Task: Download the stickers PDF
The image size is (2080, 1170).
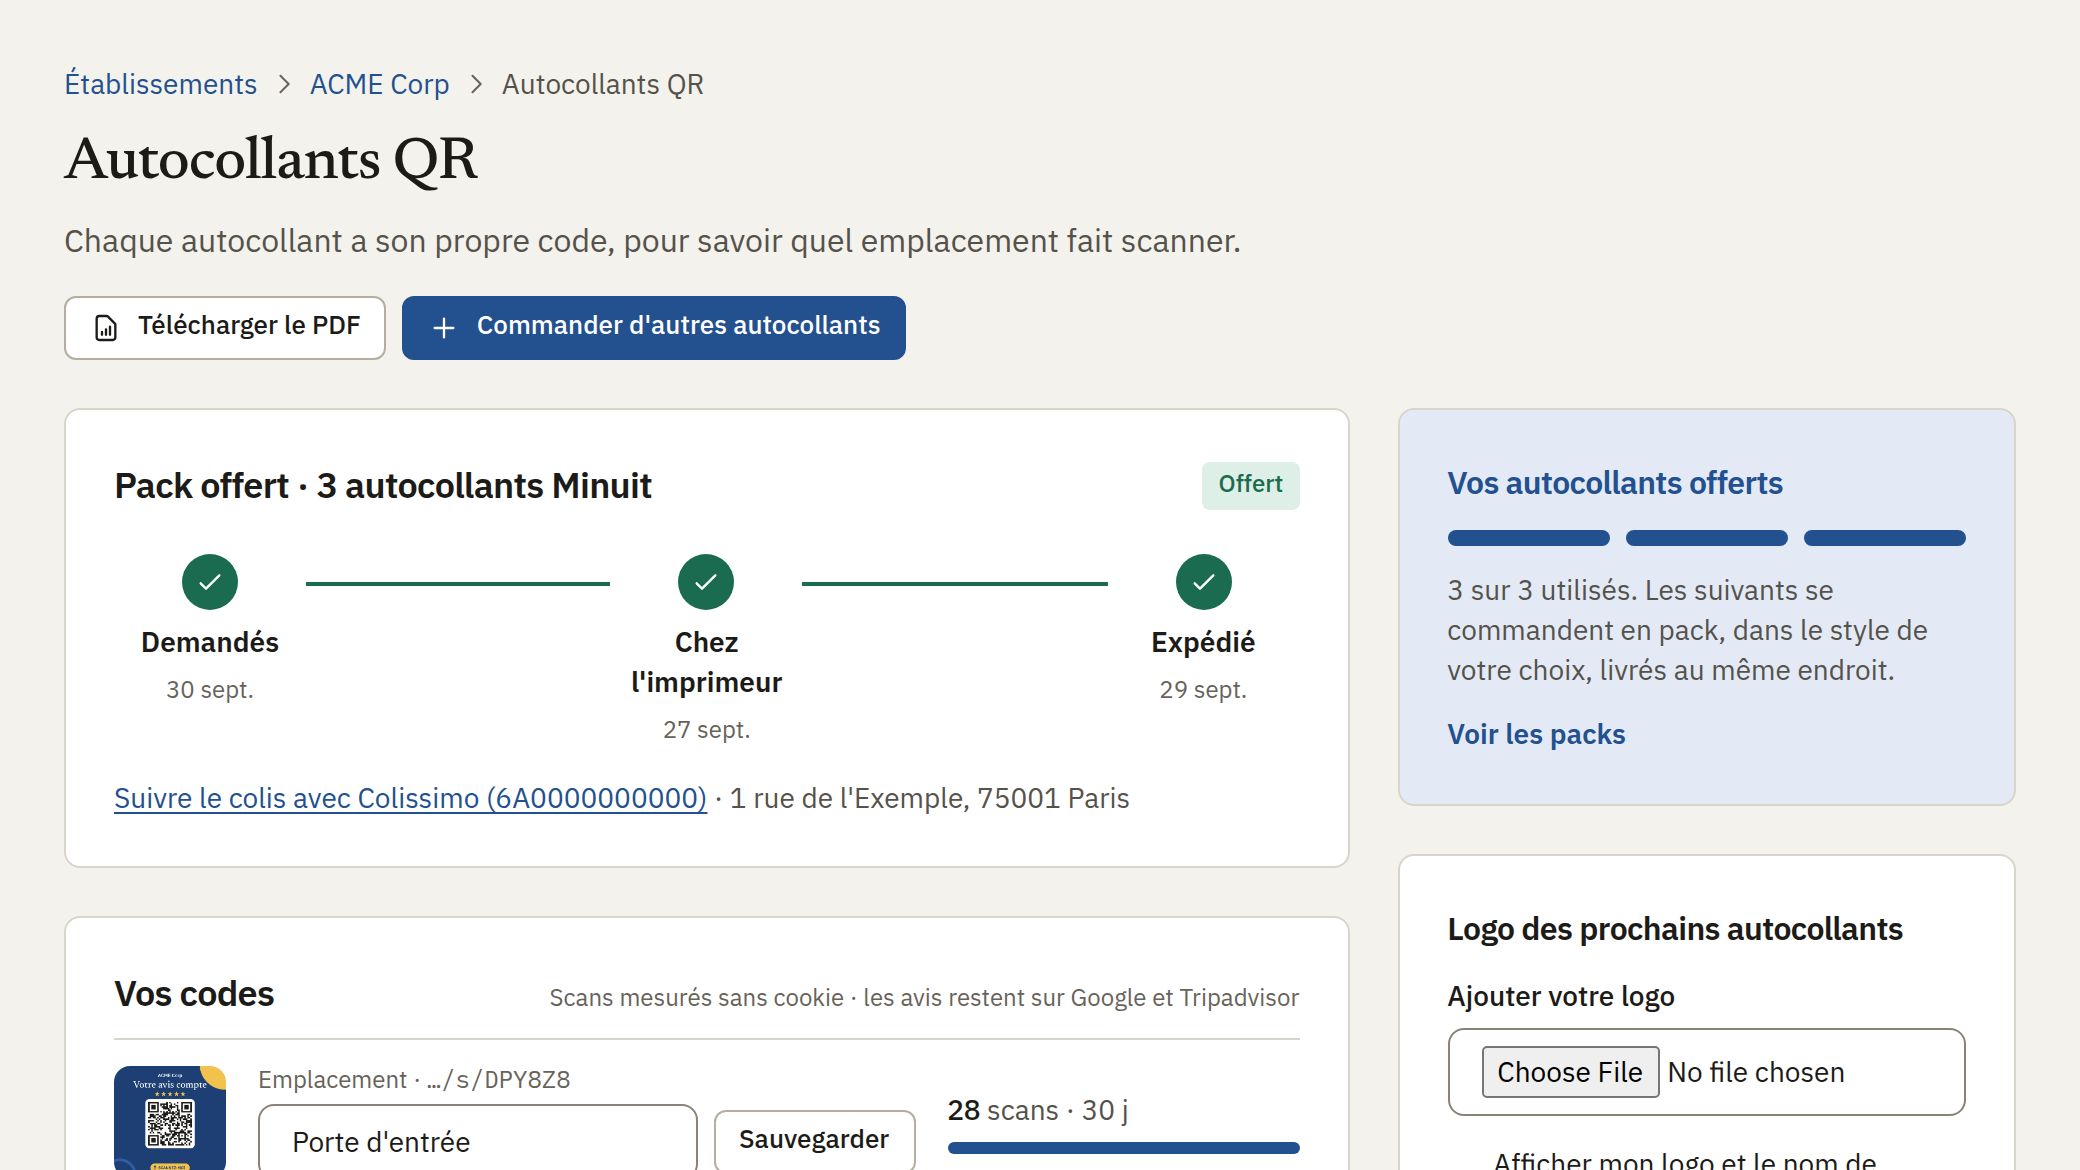Action: pyautogui.click(x=225, y=328)
